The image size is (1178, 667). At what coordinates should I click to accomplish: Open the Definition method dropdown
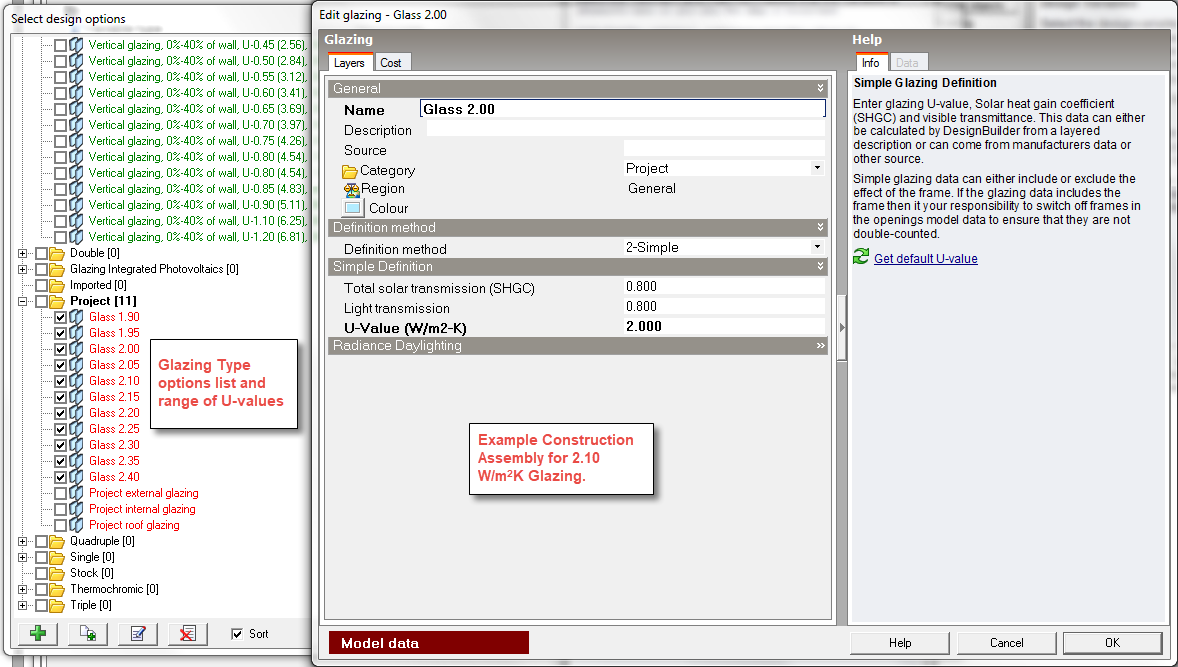pos(817,247)
